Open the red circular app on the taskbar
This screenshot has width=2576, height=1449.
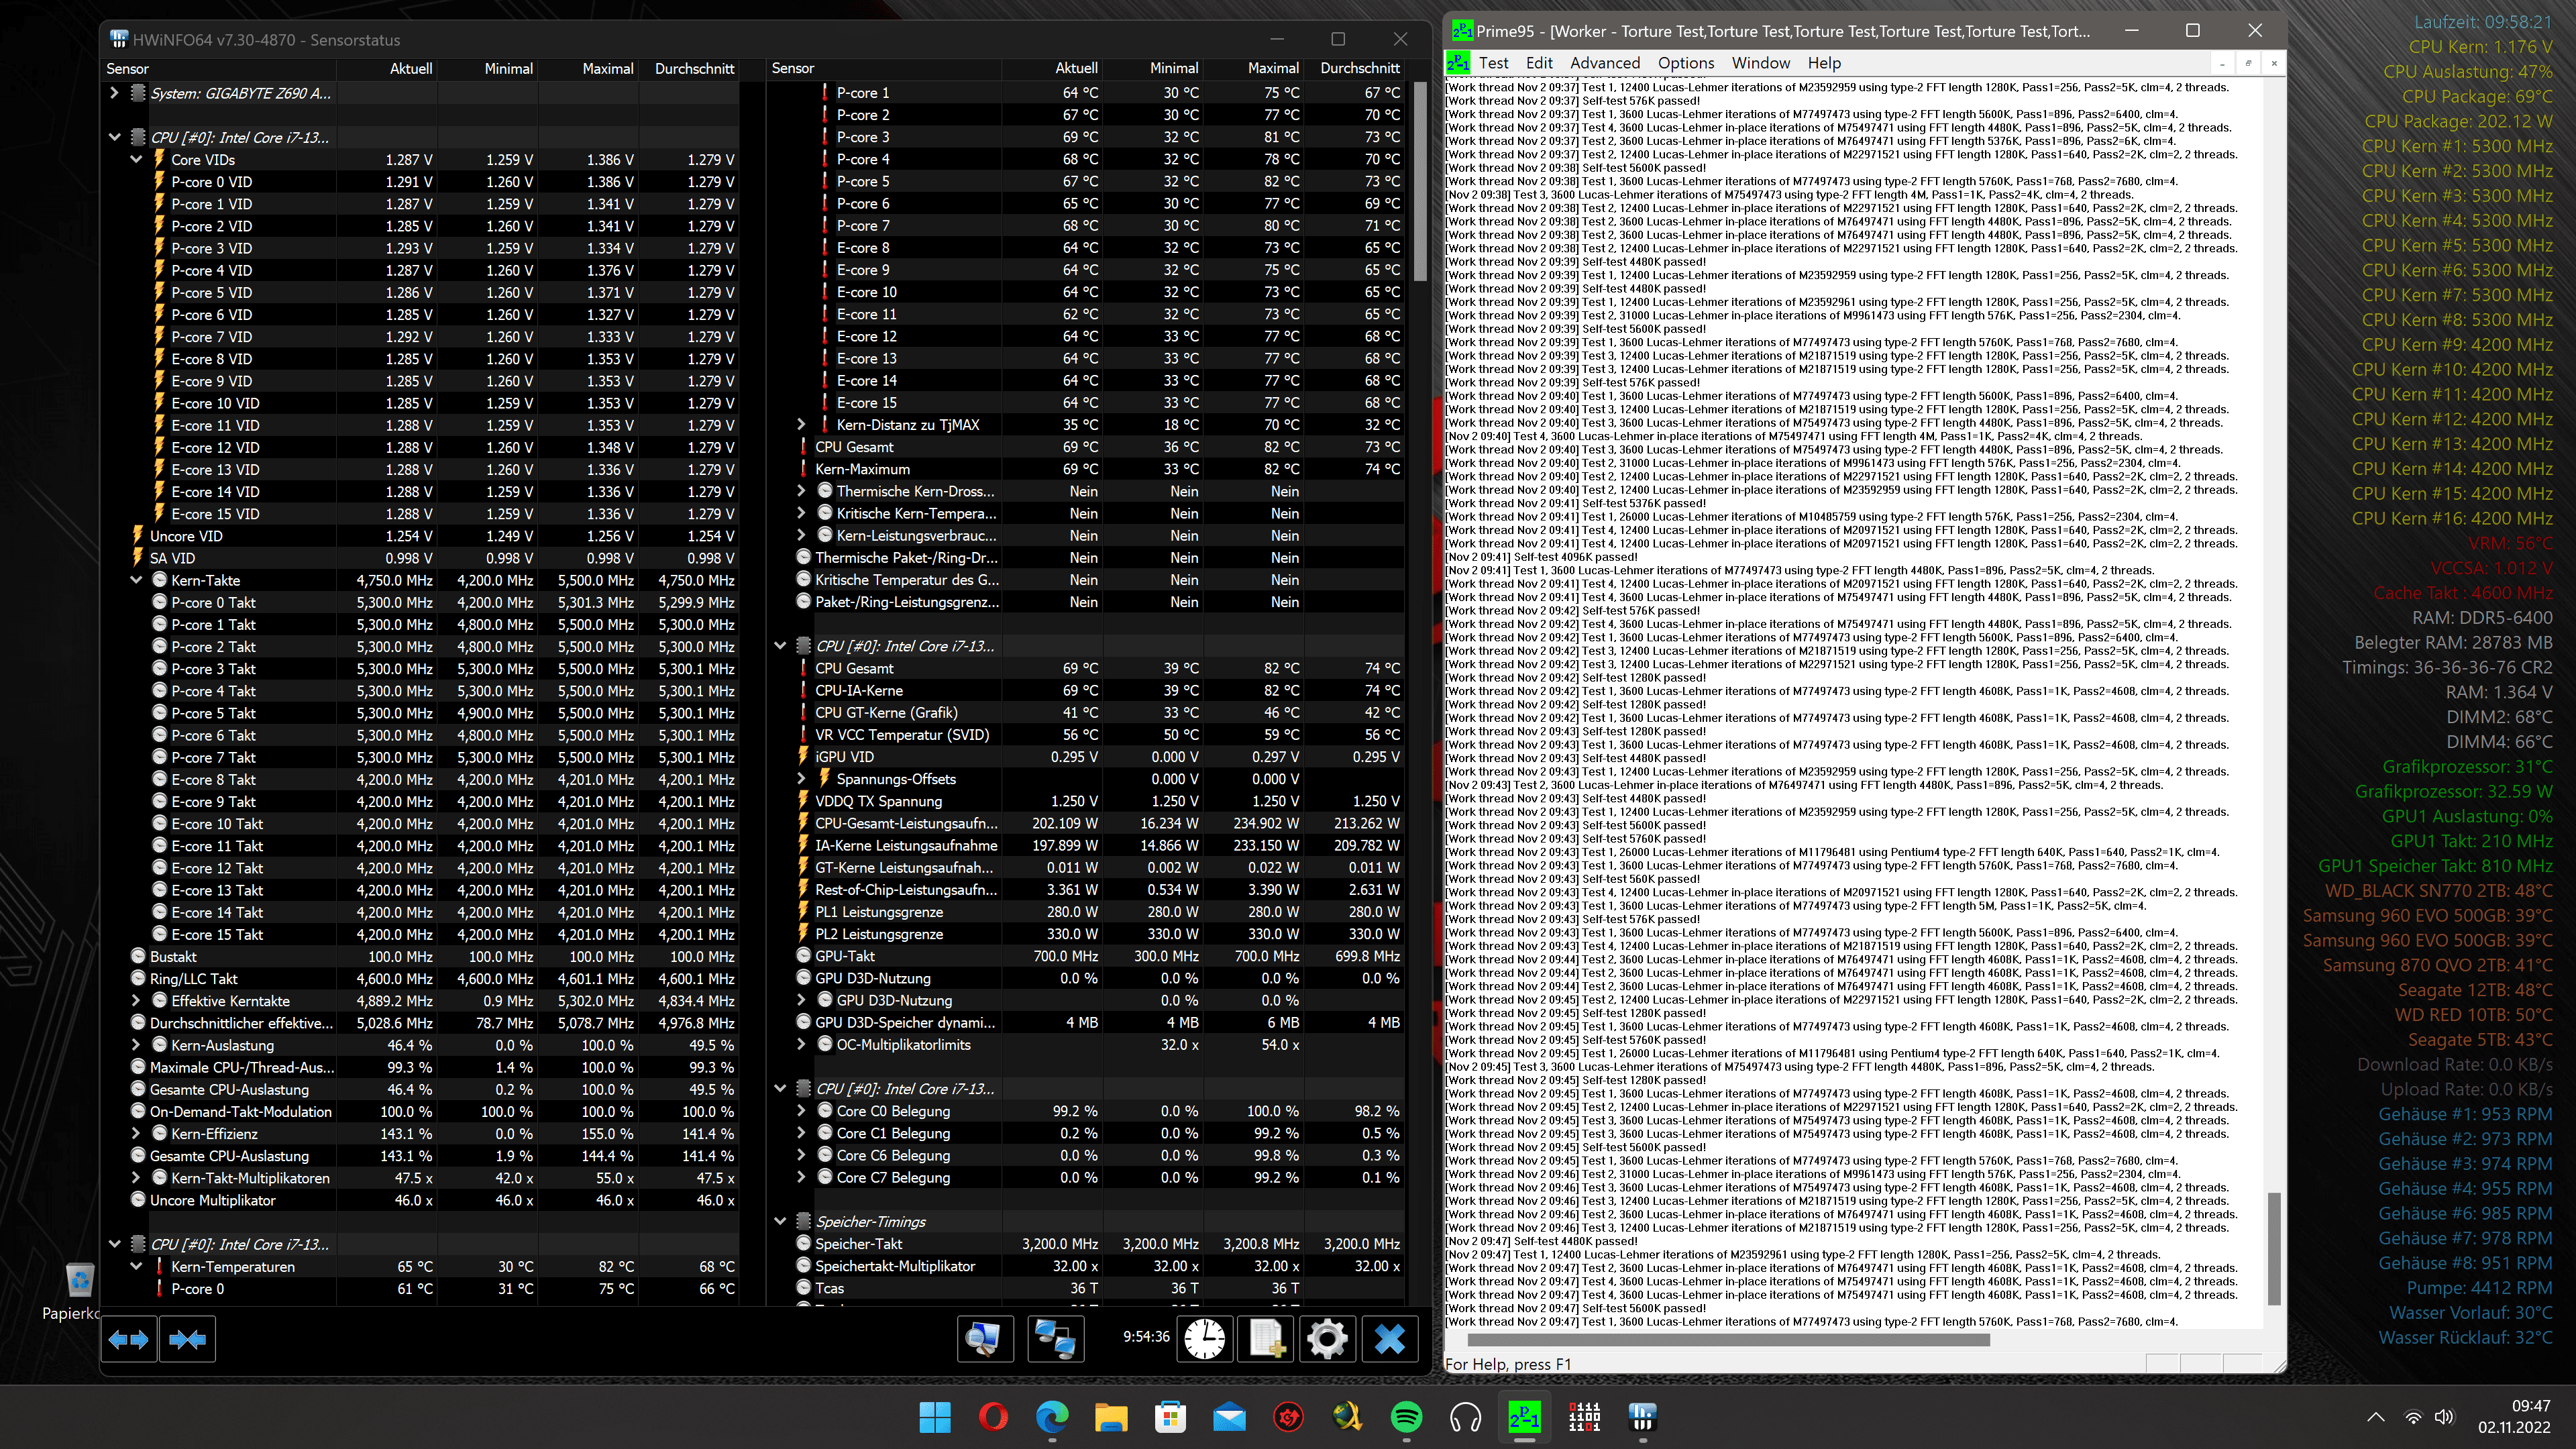(x=1288, y=1417)
